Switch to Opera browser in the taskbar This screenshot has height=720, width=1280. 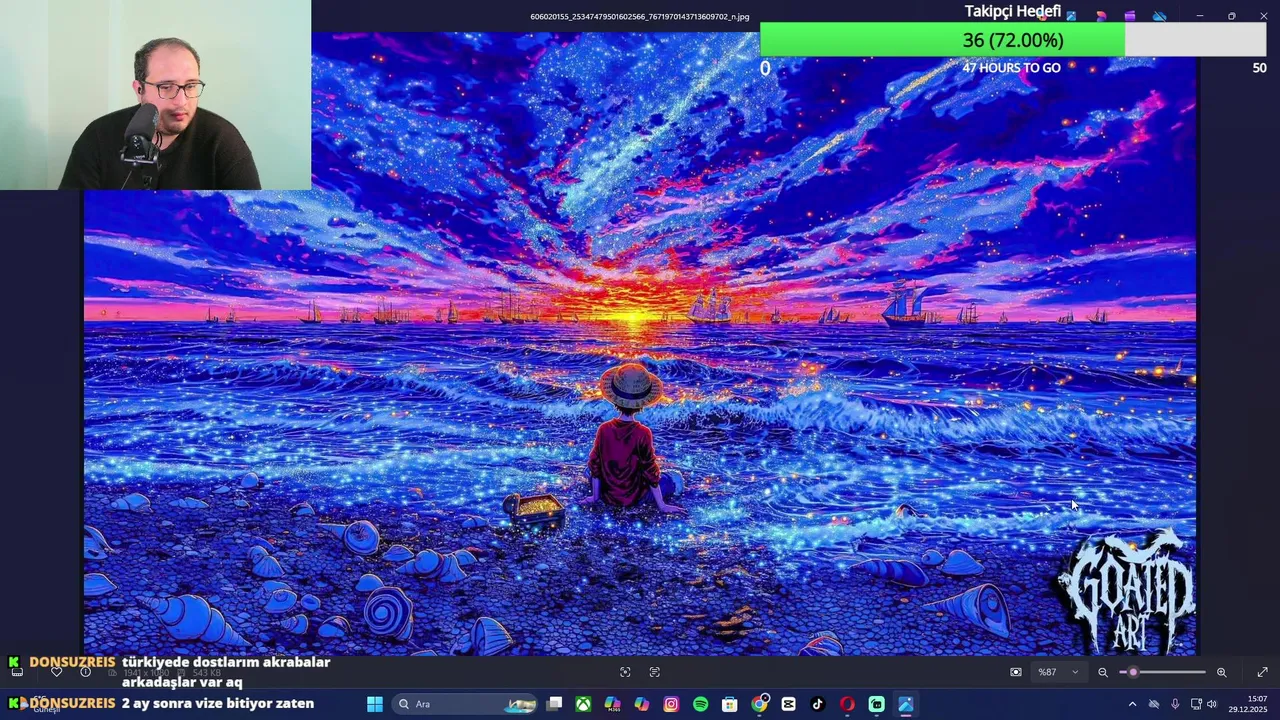pos(847,704)
